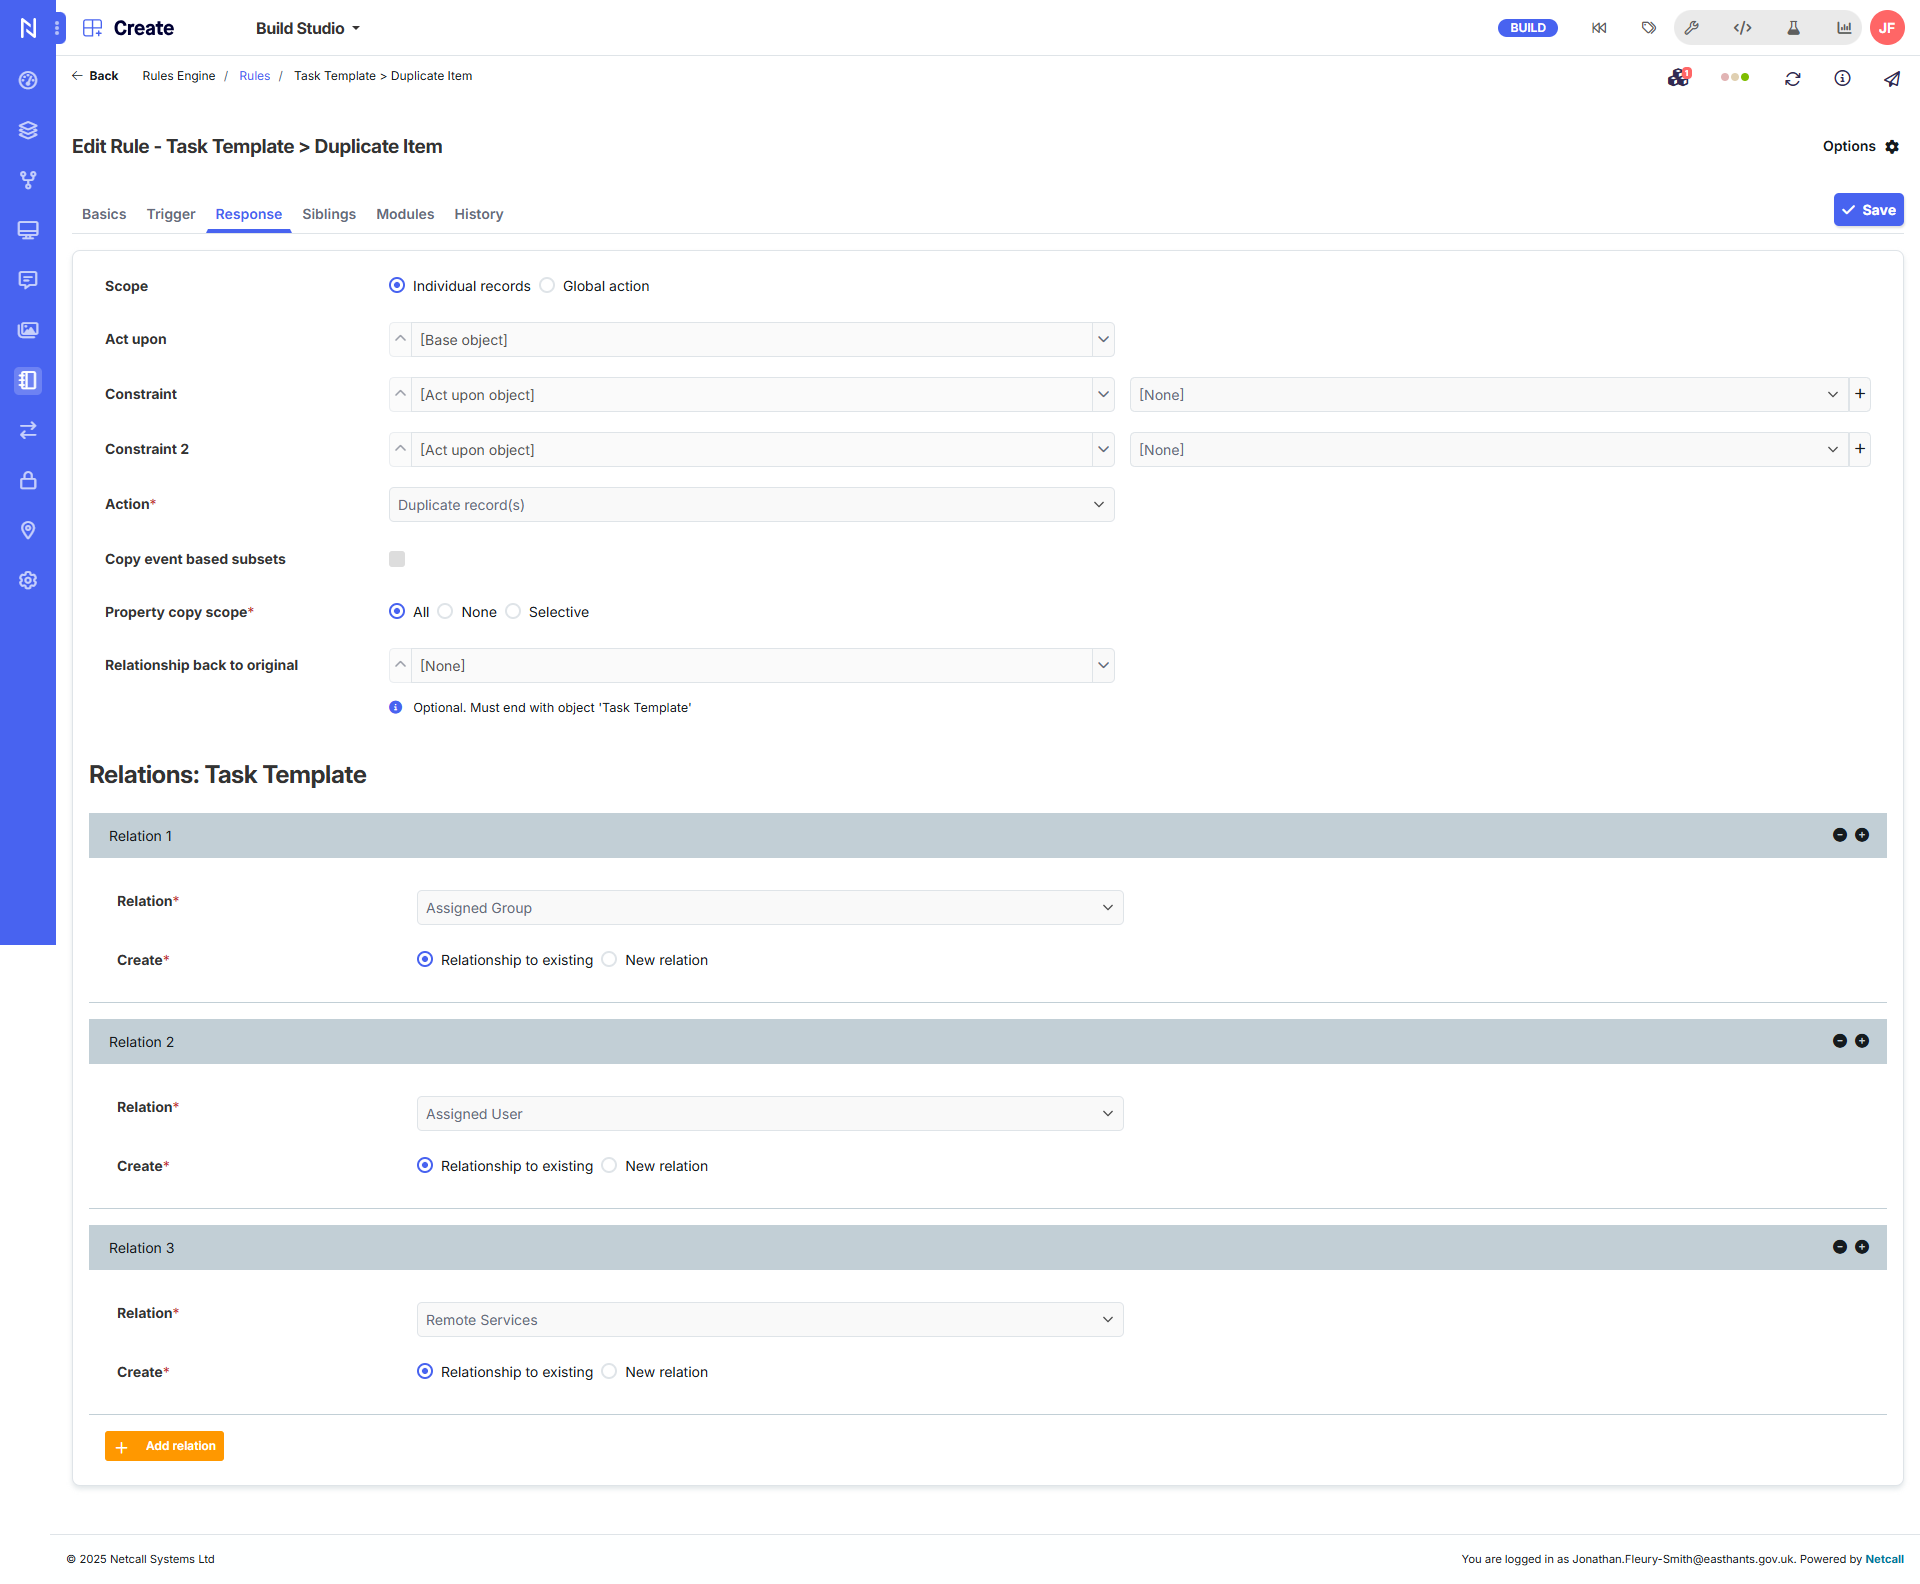Open the History tab
This screenshot has height=1584, width=1920.
click(478, 214)
